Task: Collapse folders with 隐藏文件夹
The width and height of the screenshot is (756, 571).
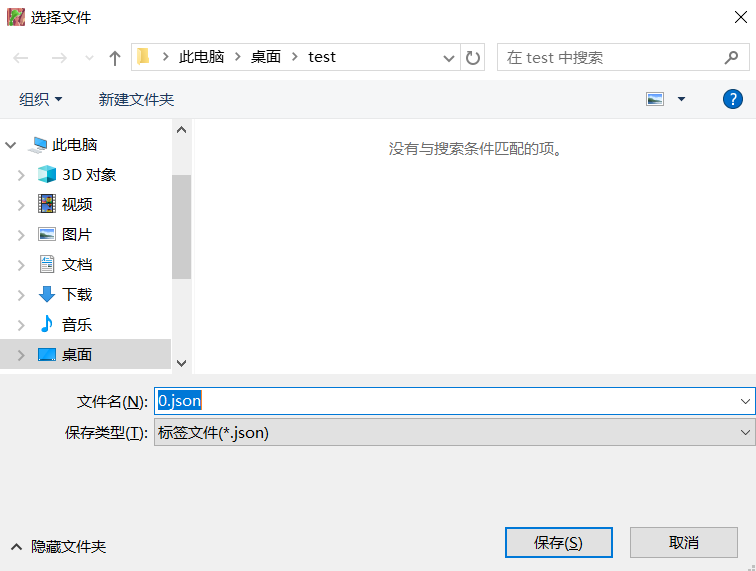Action: [x=58, y=546]
